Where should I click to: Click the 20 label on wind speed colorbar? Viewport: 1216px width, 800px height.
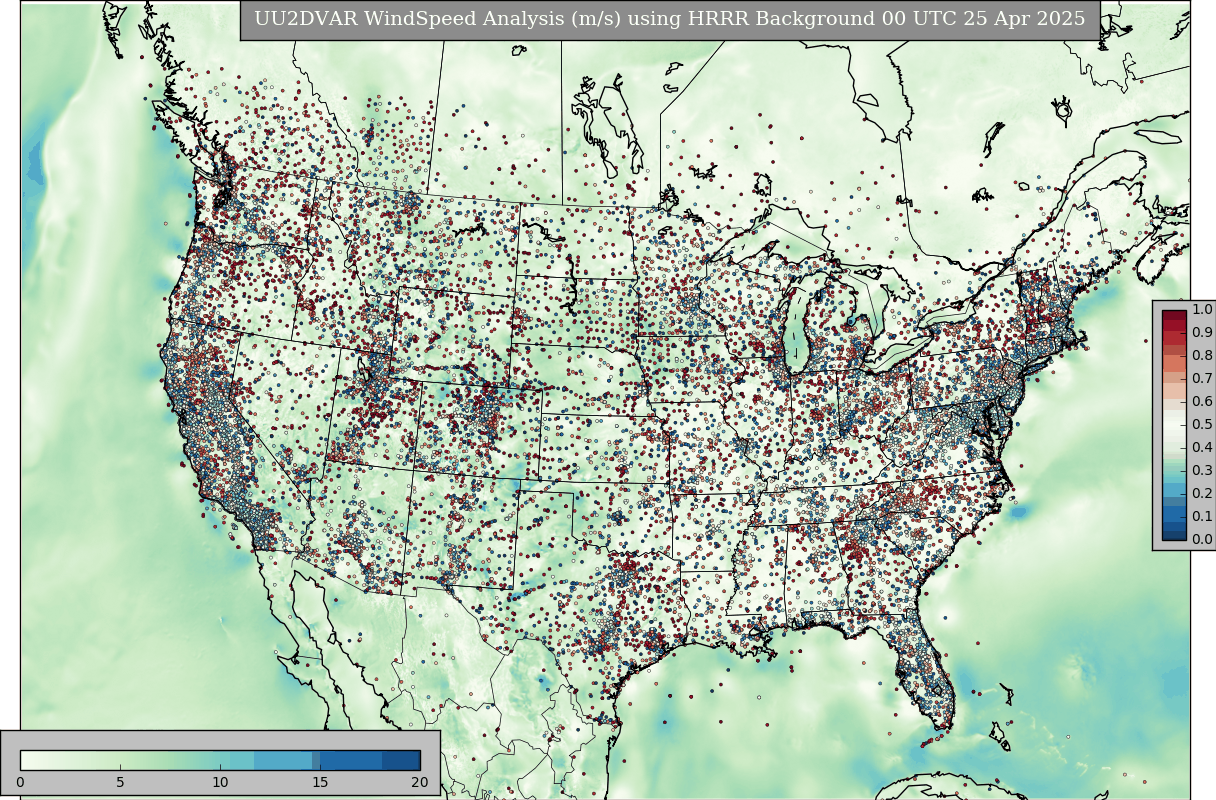point(420,782)
